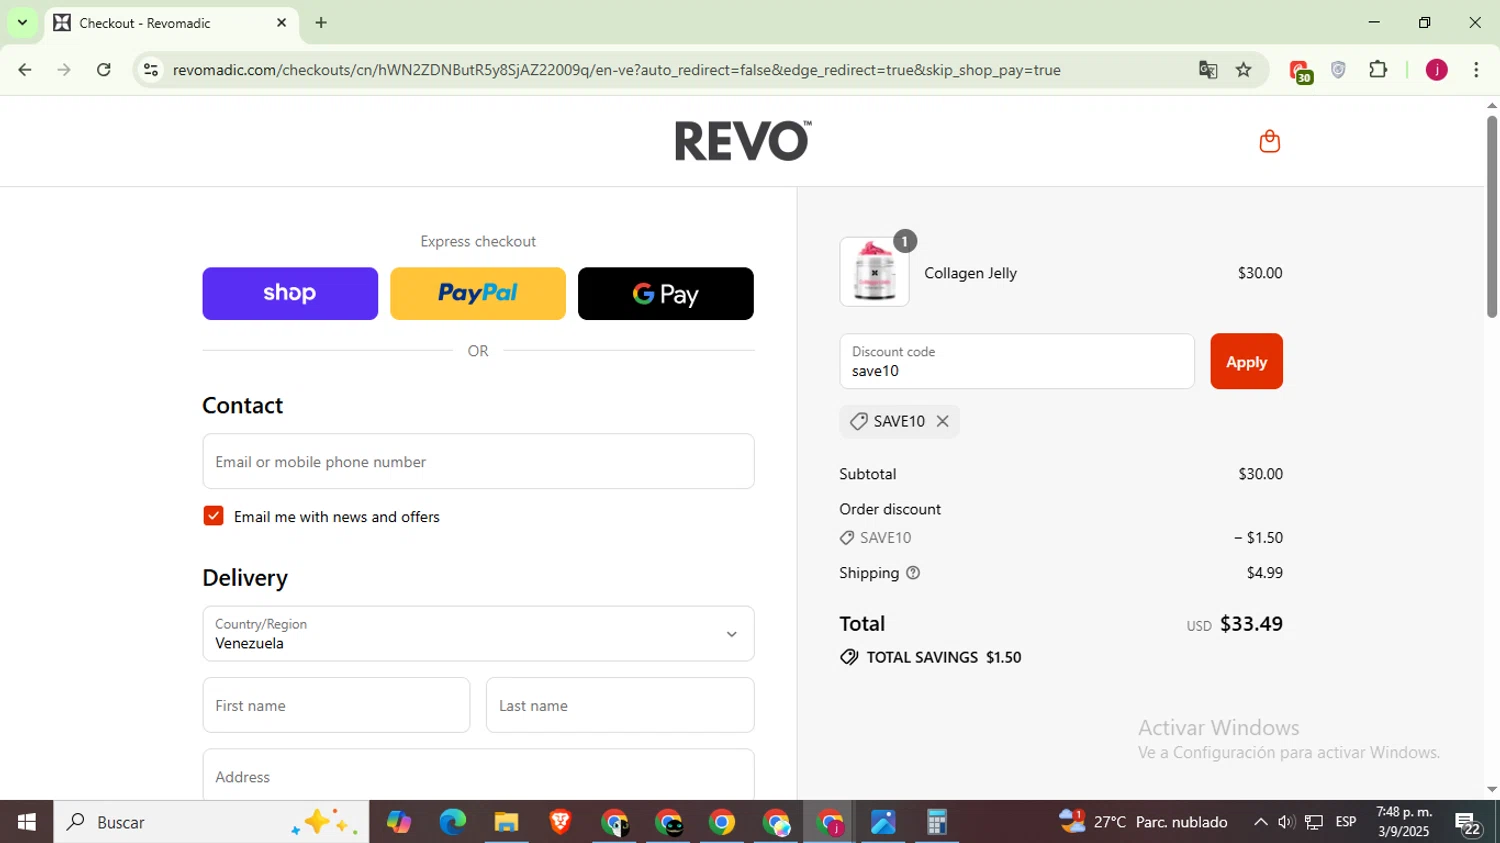This screenshot has width=1500, height=843.
Task: Open Calculator from the taskbar
Action: click(937, 822)
